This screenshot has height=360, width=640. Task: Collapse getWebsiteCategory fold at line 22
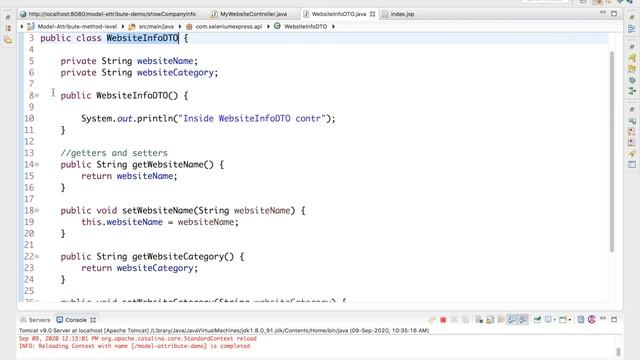37,257
